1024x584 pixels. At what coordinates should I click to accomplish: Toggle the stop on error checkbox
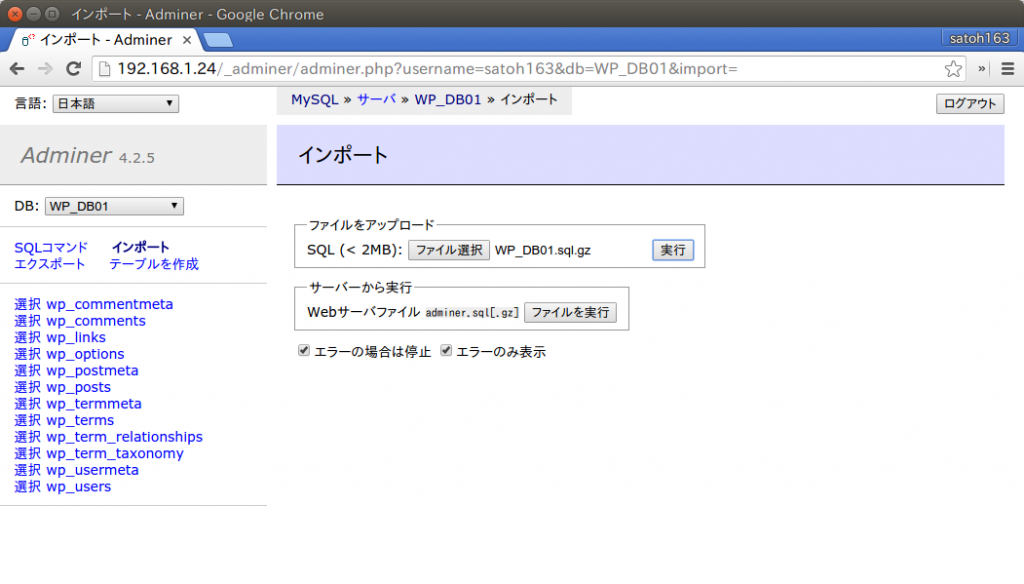coord(304,351)
